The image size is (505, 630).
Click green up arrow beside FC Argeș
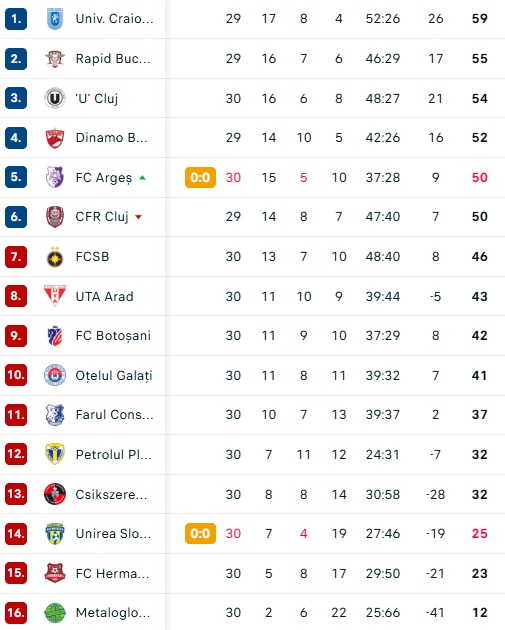coord(142,177)
